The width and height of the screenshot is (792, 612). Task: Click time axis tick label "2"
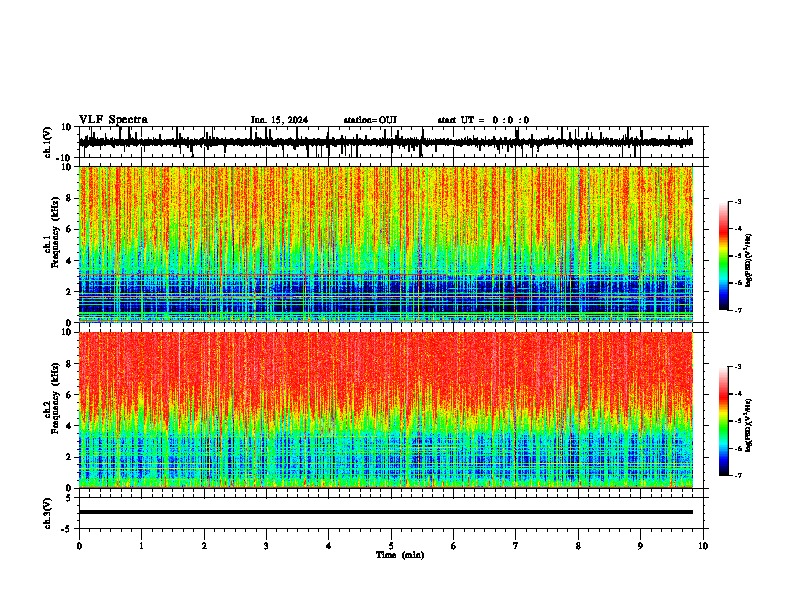coord(204,546)
